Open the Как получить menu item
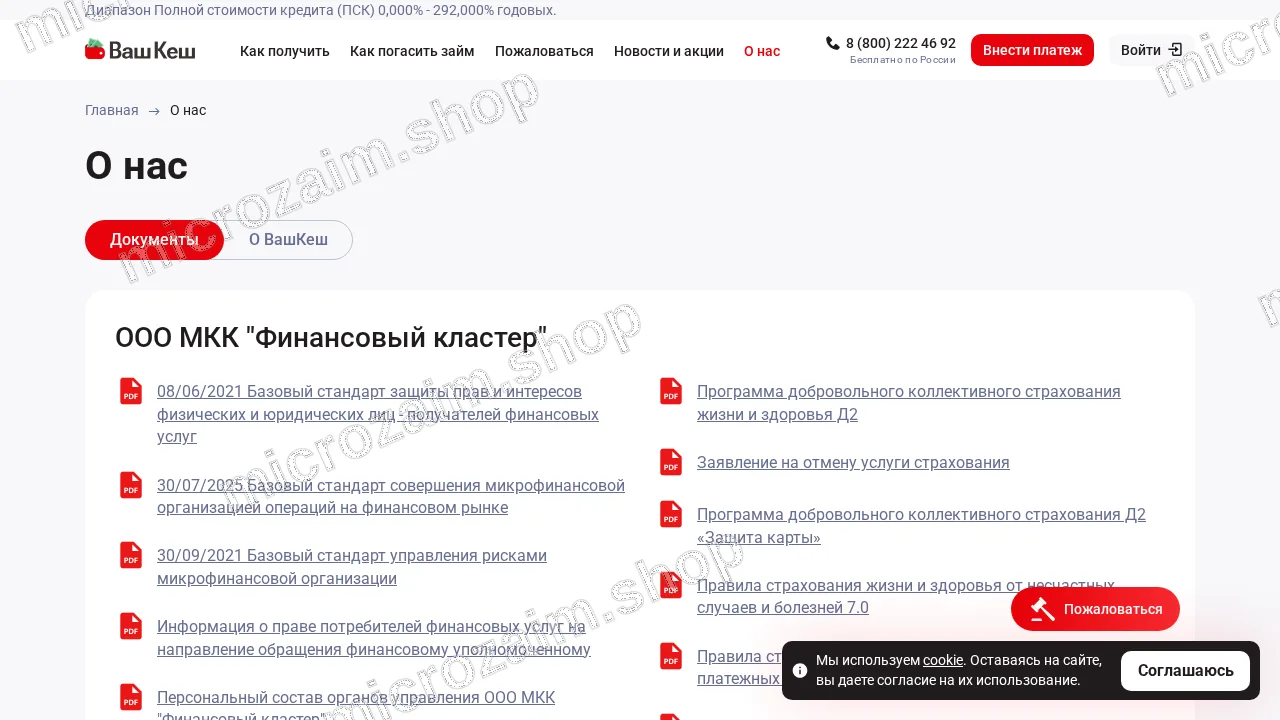Screen dimensions: 1280x720 click(x=285, y=51)
